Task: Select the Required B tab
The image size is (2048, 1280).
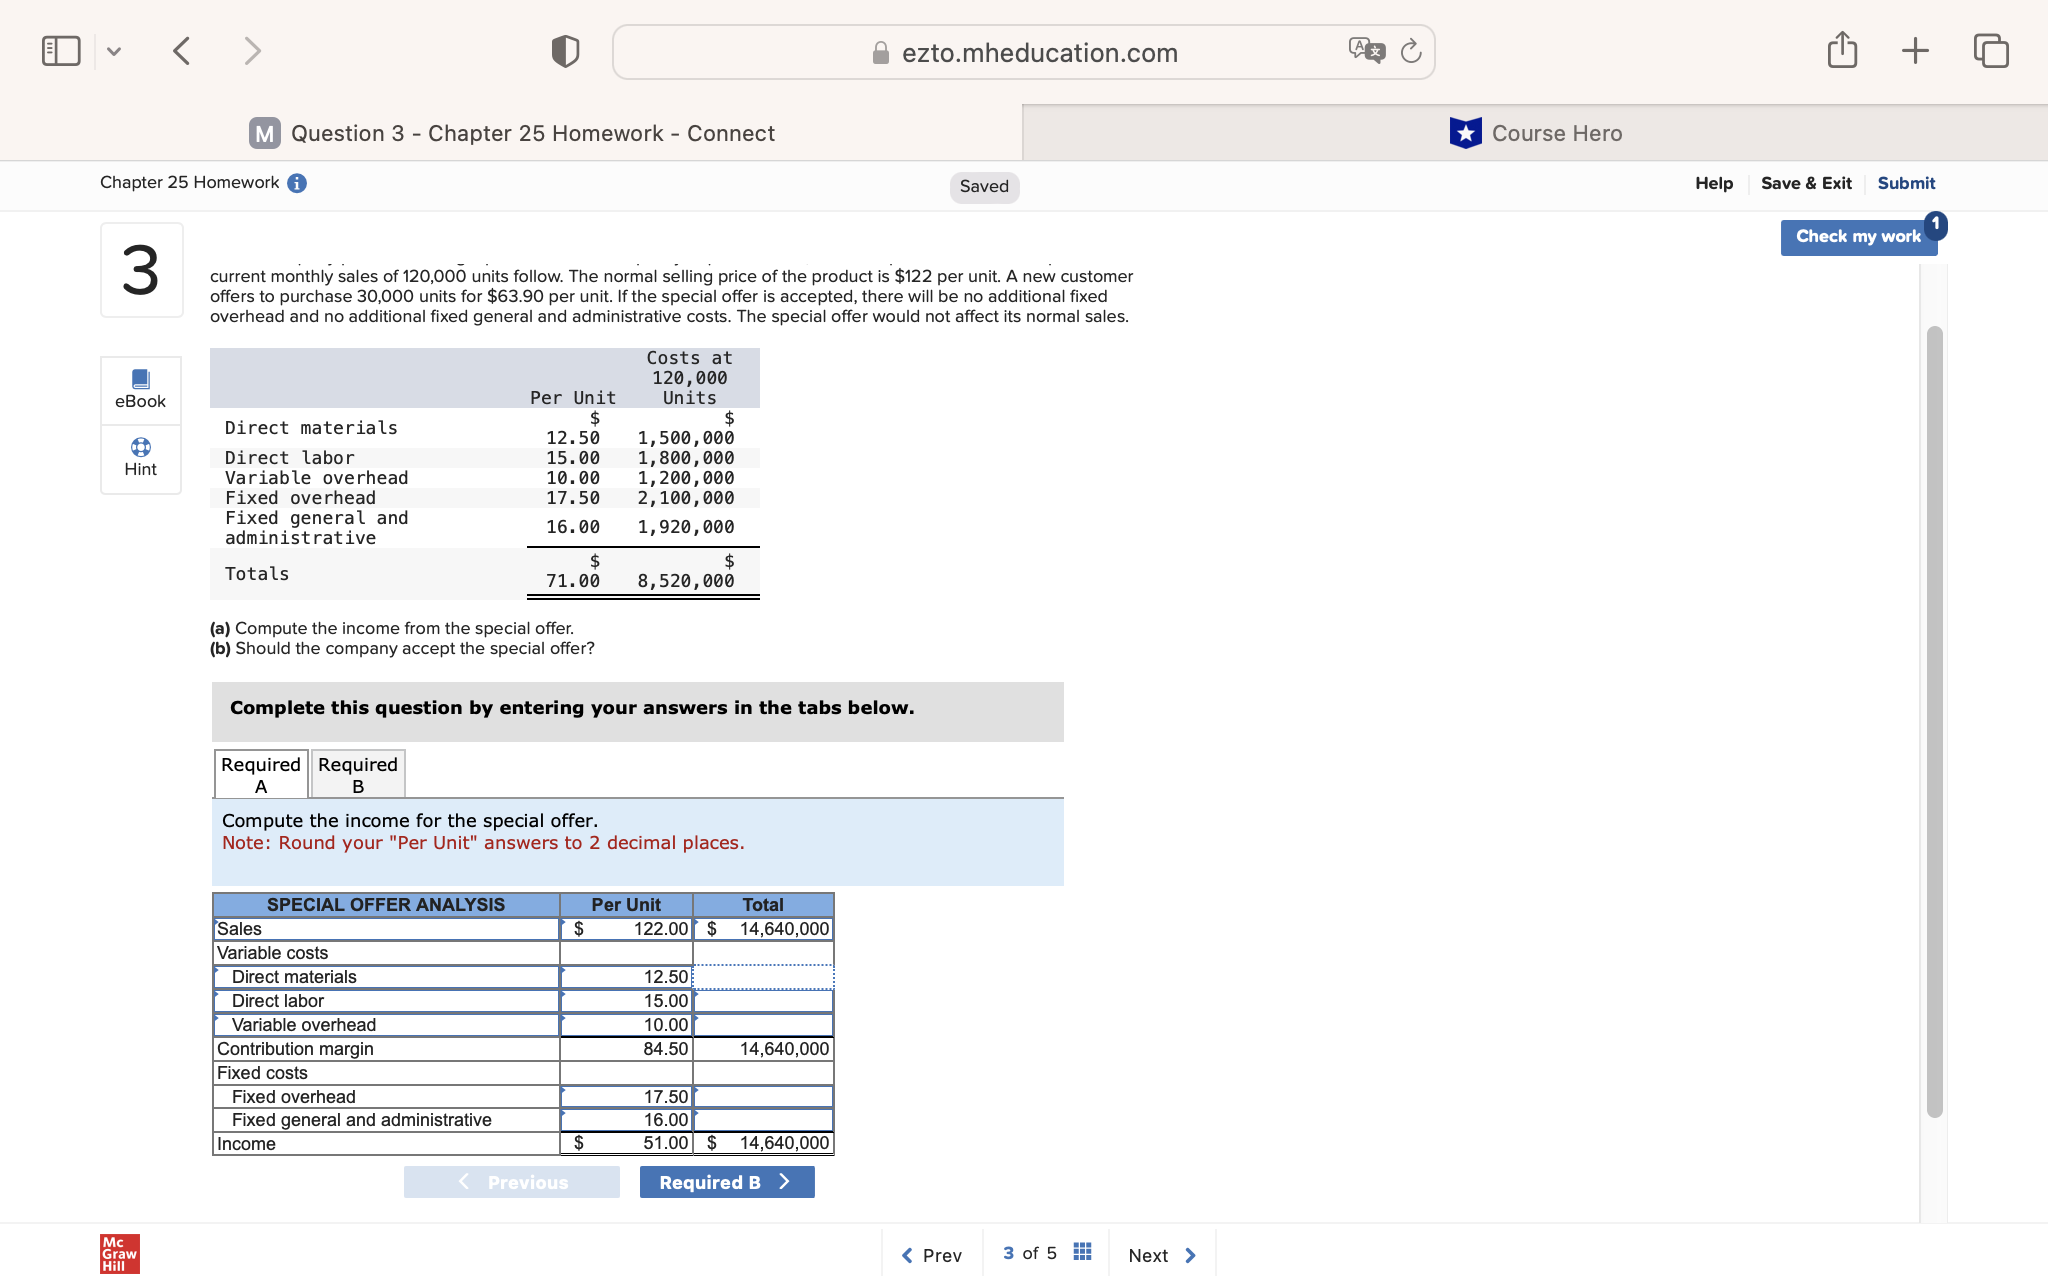Action: point(357,773)
